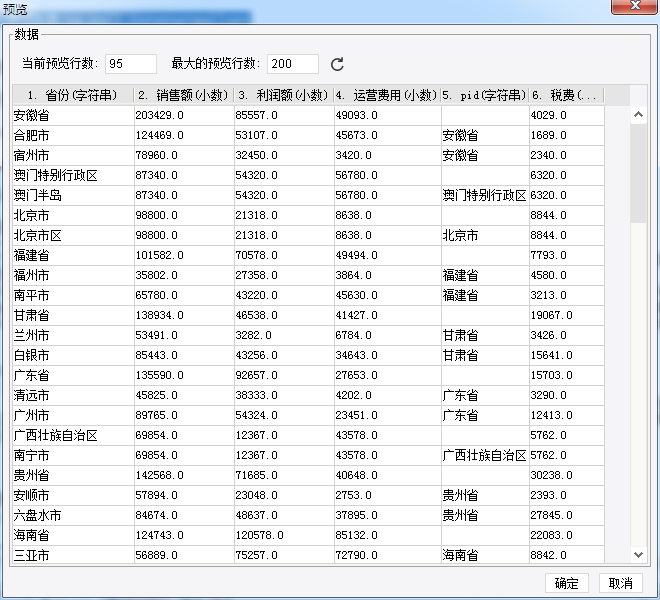Focus the 当前预览行数 input field
The width and height of the screenshot is (660, 600).
(131, 64)
